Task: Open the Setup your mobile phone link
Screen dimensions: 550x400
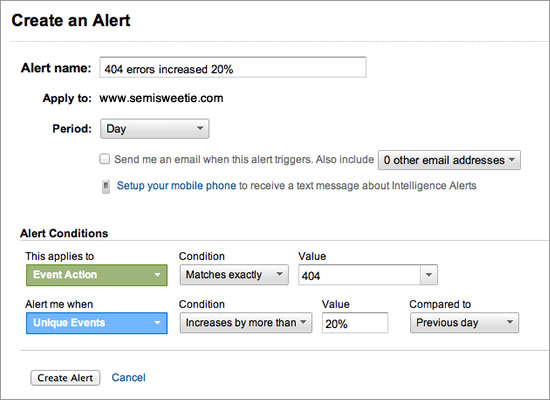Action: [x=176, y=186]
